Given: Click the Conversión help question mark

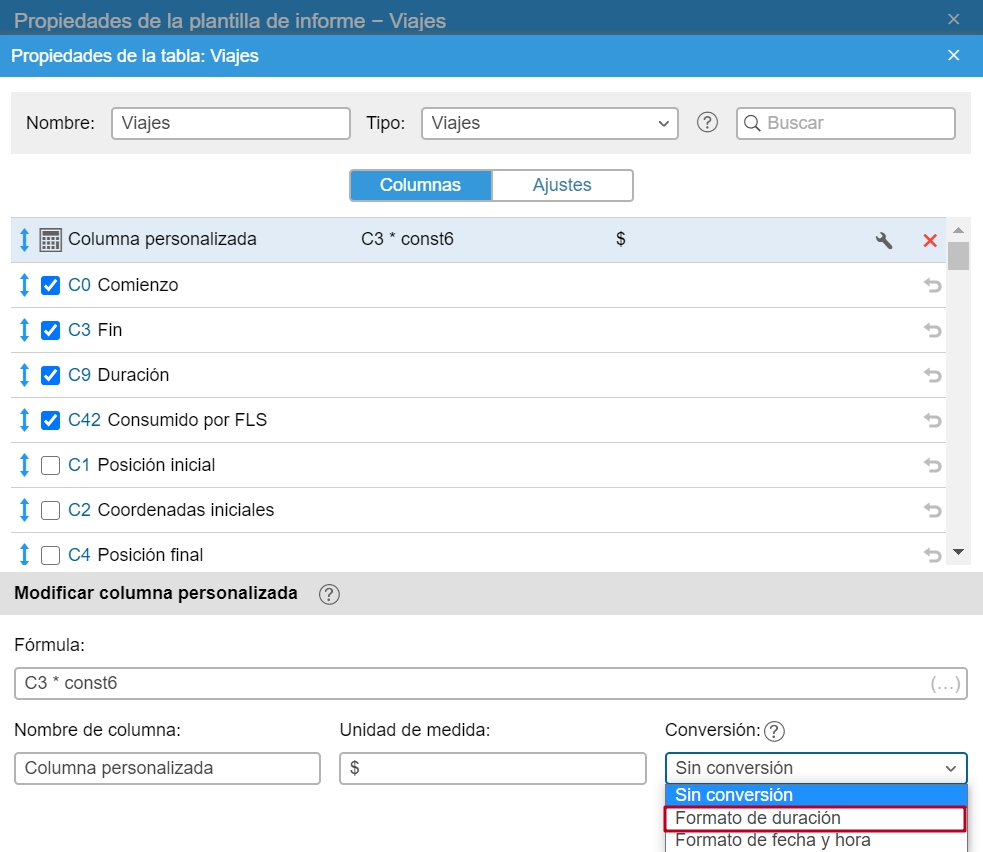Looking at the screenshot, I should (774, 731).
